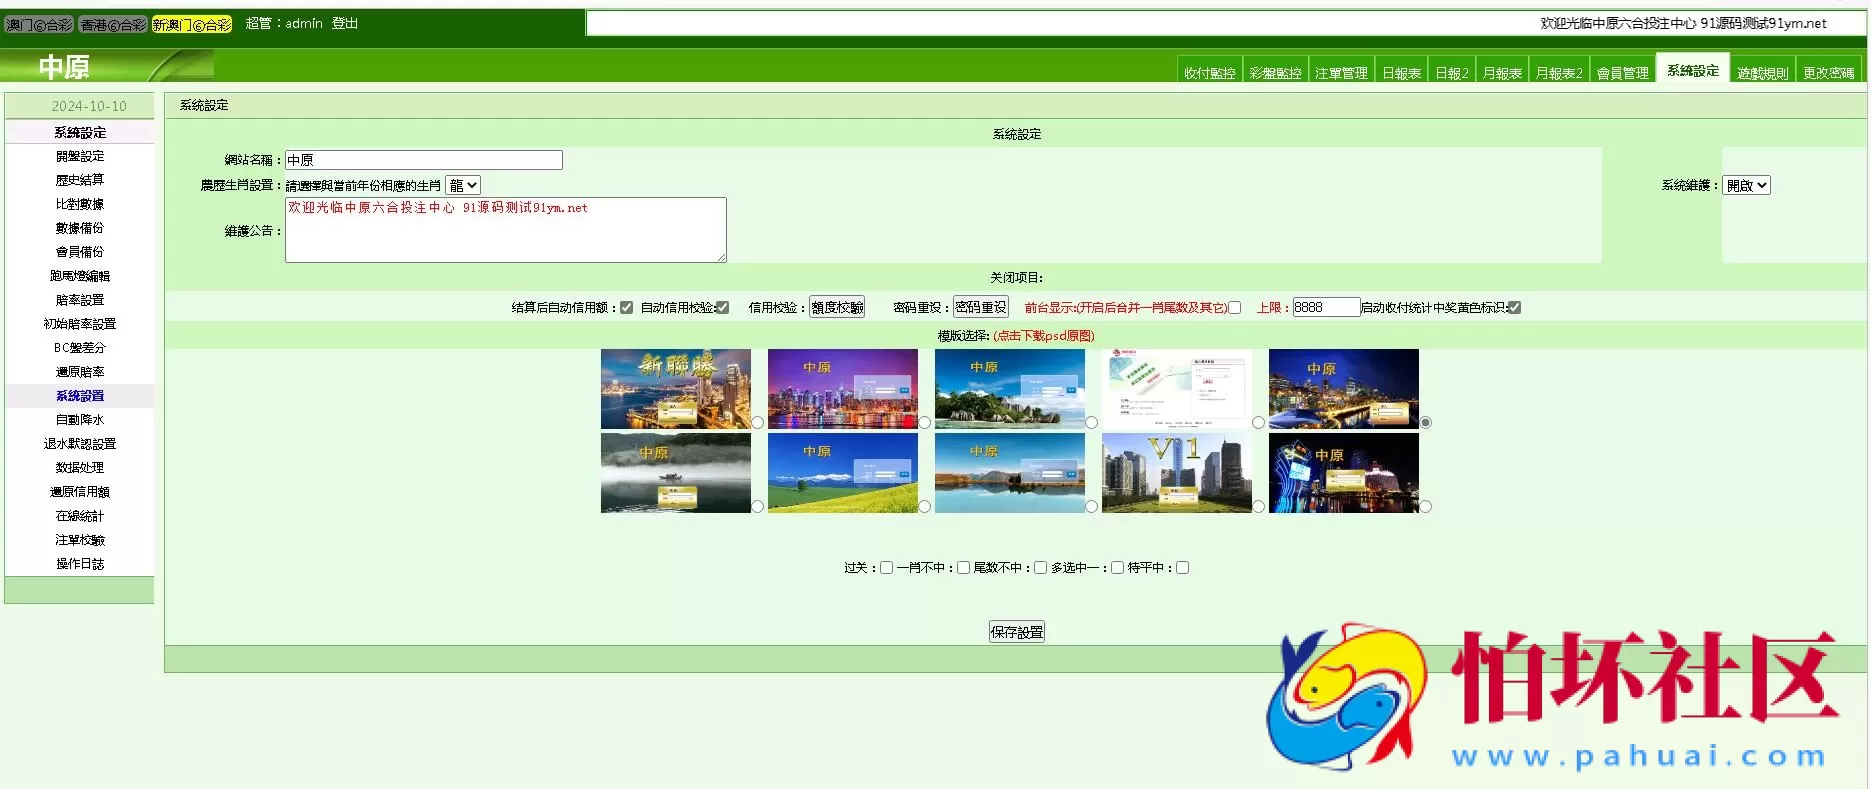1871x789 pixels.
Task: Open the 更改密碼 tab
Action: pos(1828,73)
